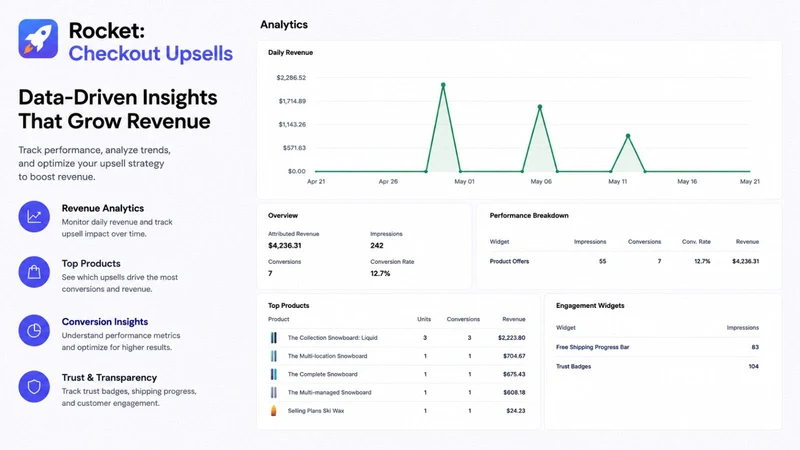The width and height of the screenshot is (800, 450).
Task: Click the Apr 21 x-axis label
Action: tap(316, 182)
